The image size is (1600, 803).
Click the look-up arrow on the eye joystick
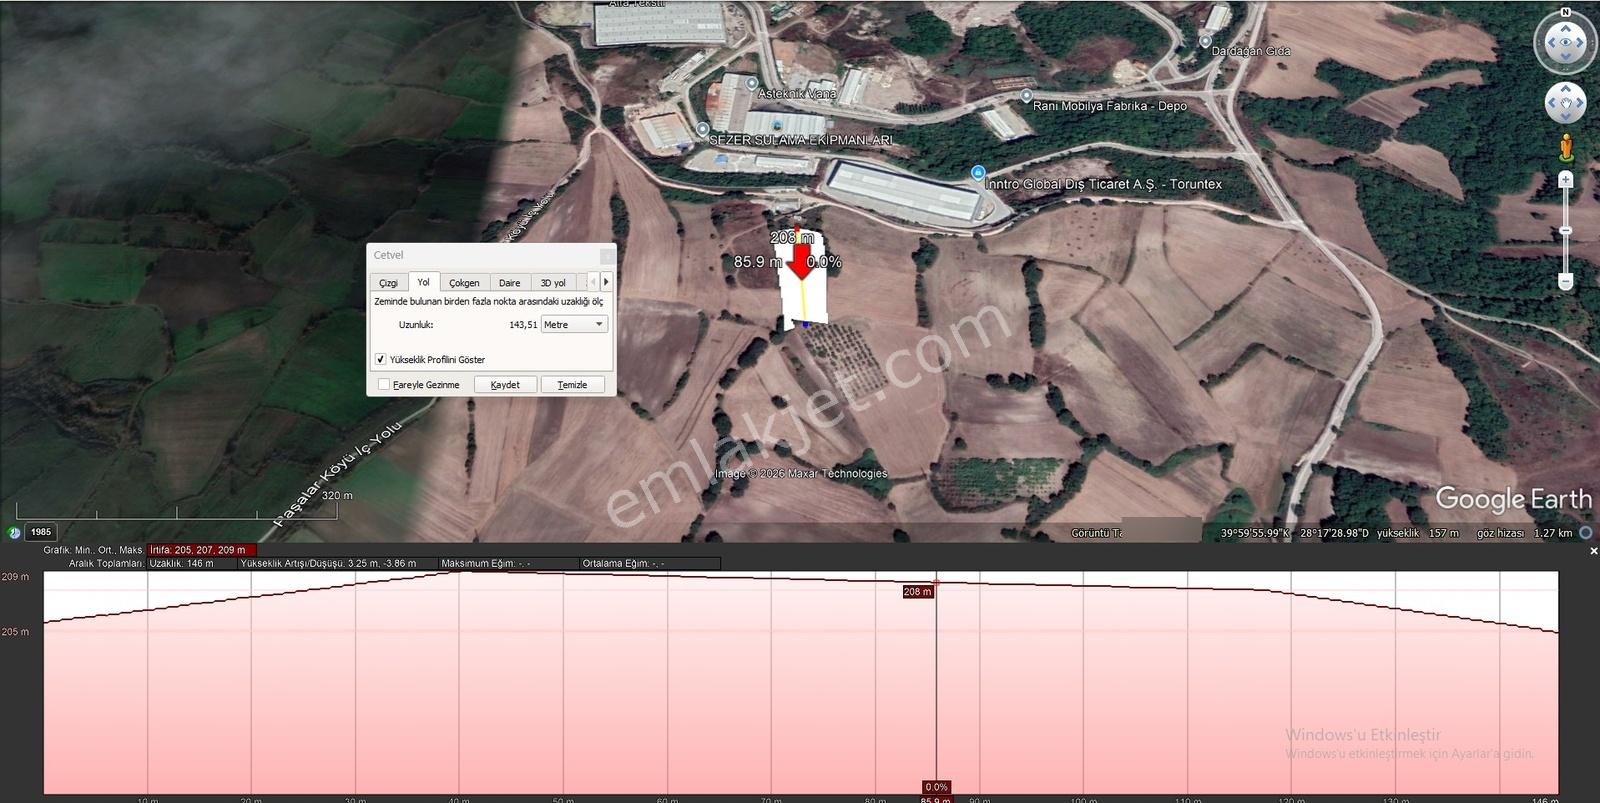(x=1565, y=28)
